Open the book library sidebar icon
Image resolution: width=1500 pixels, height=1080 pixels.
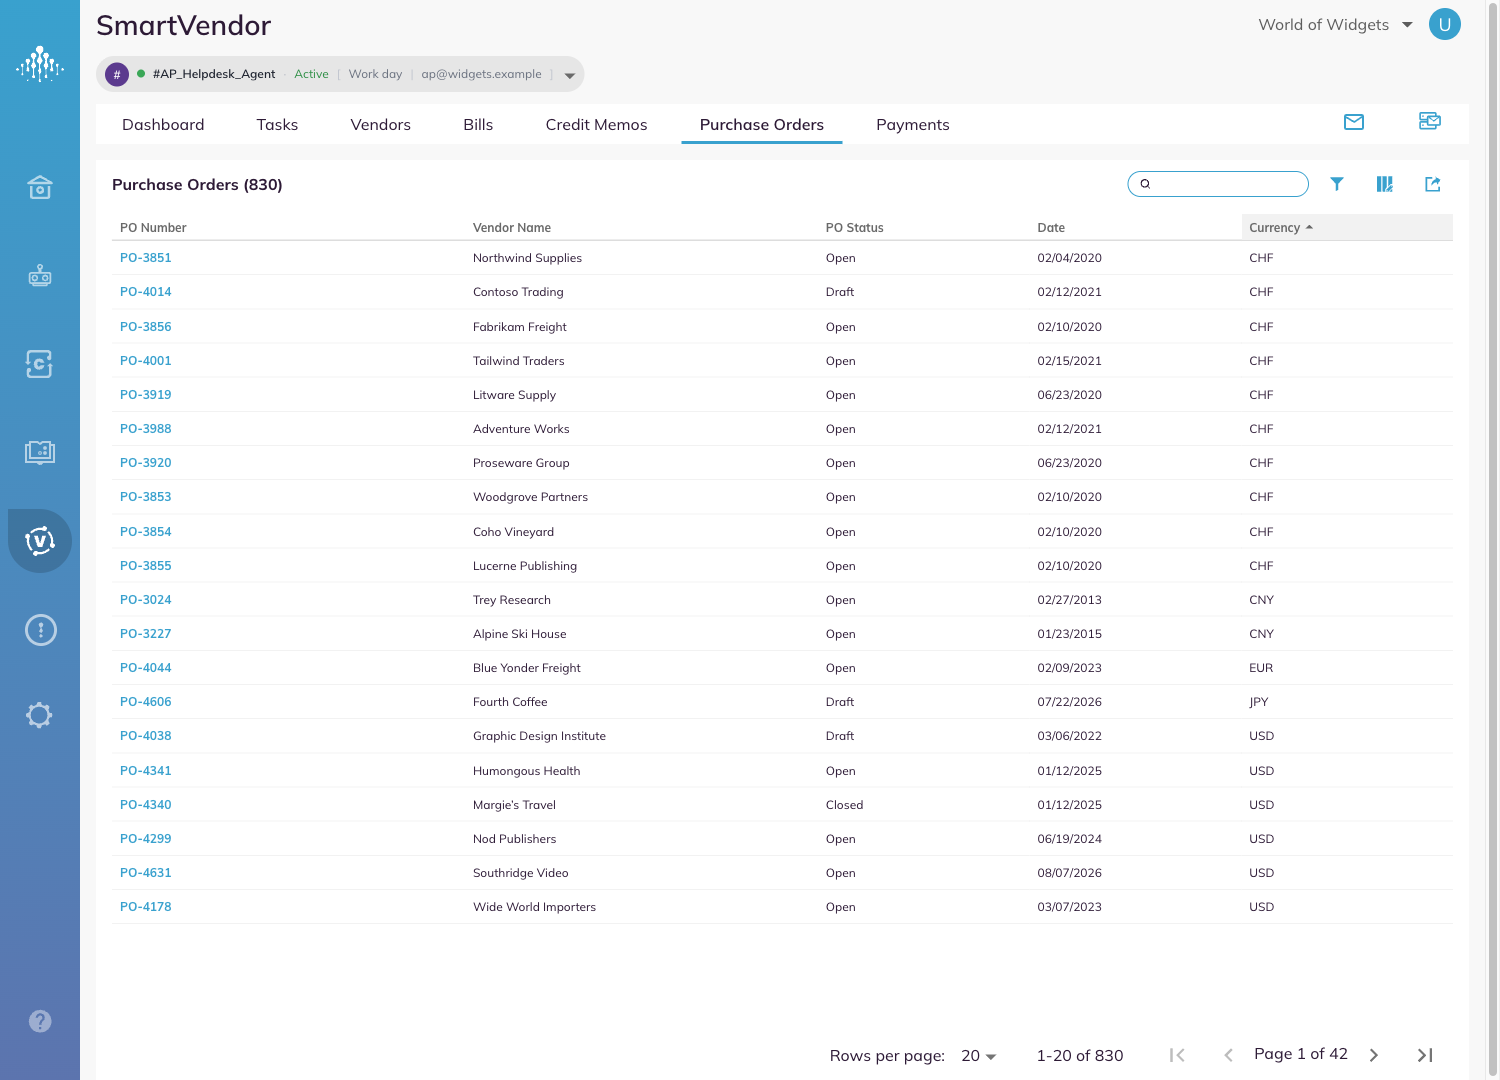tap(40, 452)
